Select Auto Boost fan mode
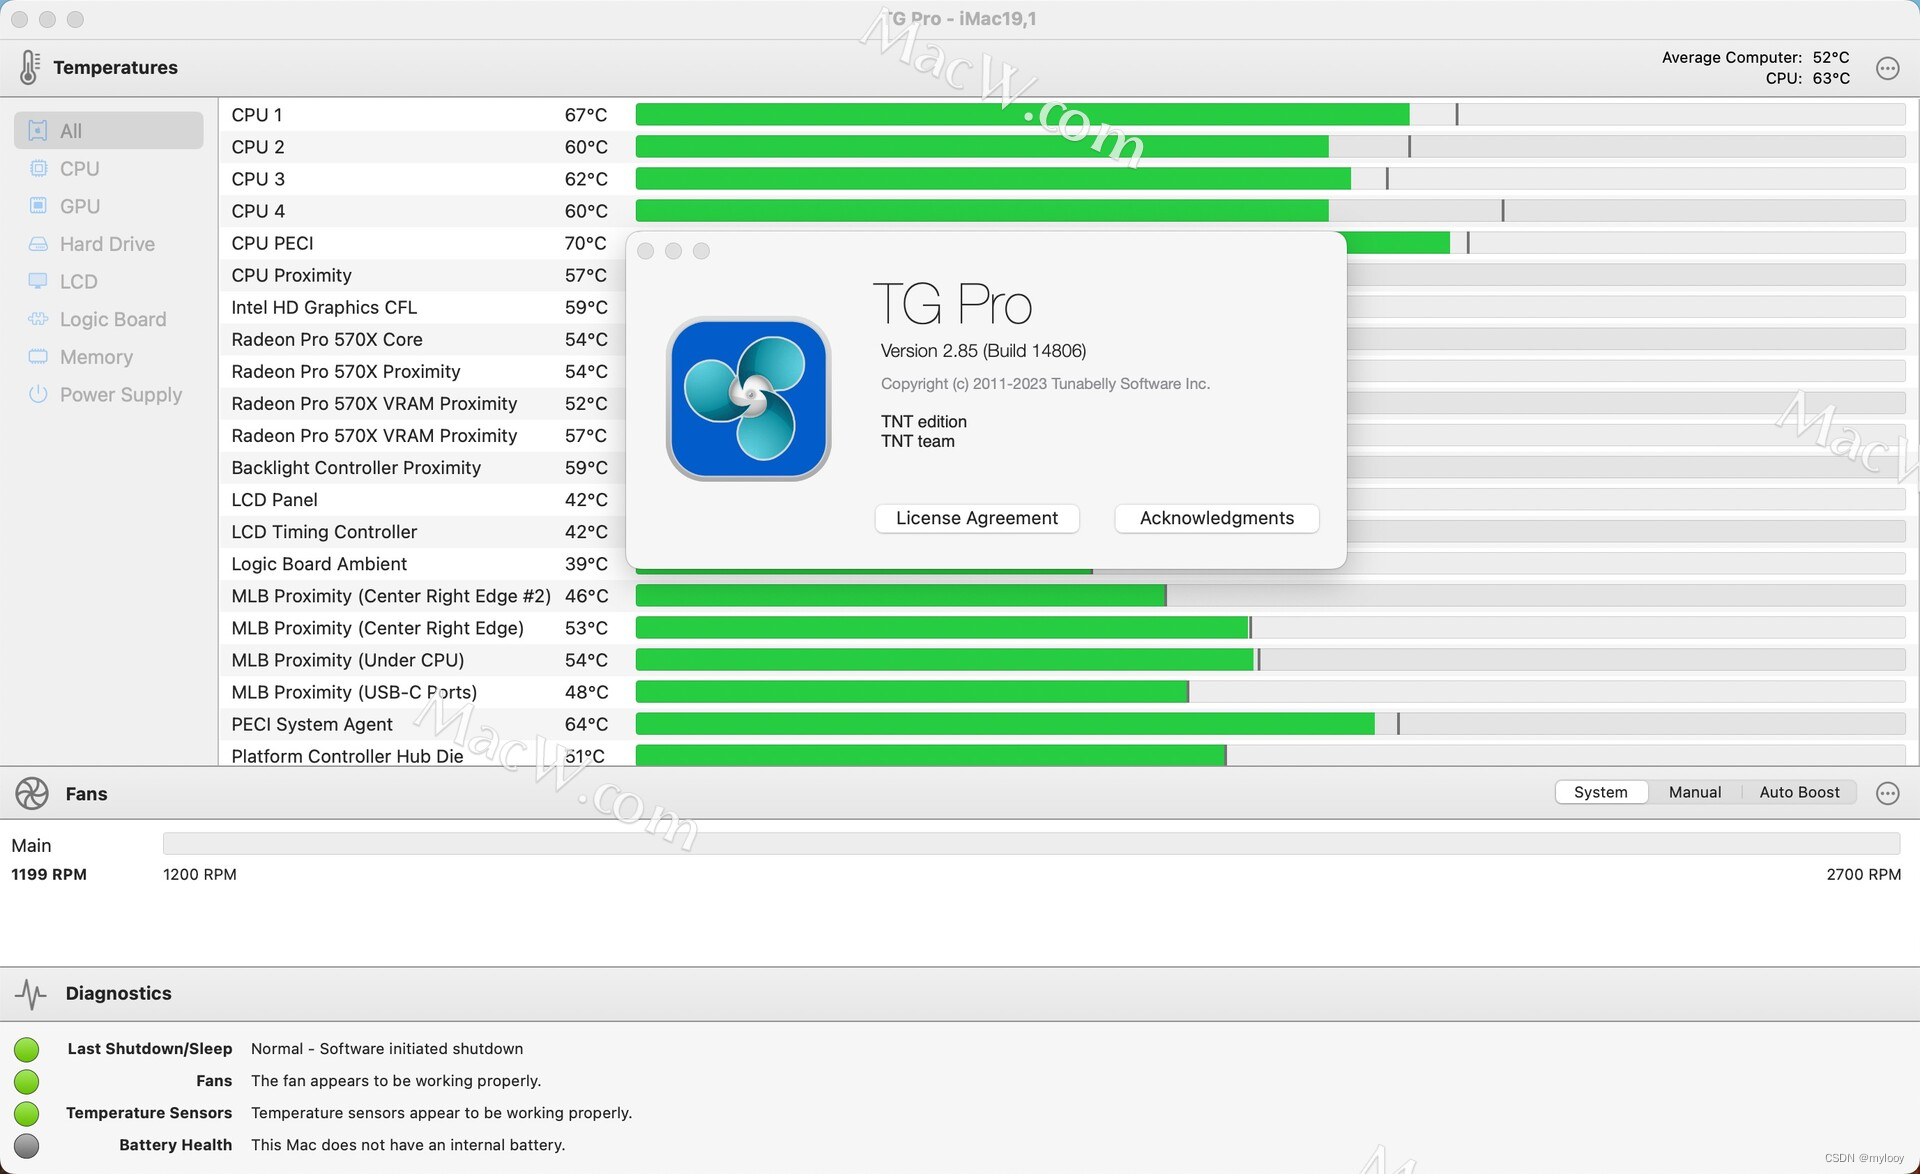The image size is (1920, 1174). [1799, 792]
